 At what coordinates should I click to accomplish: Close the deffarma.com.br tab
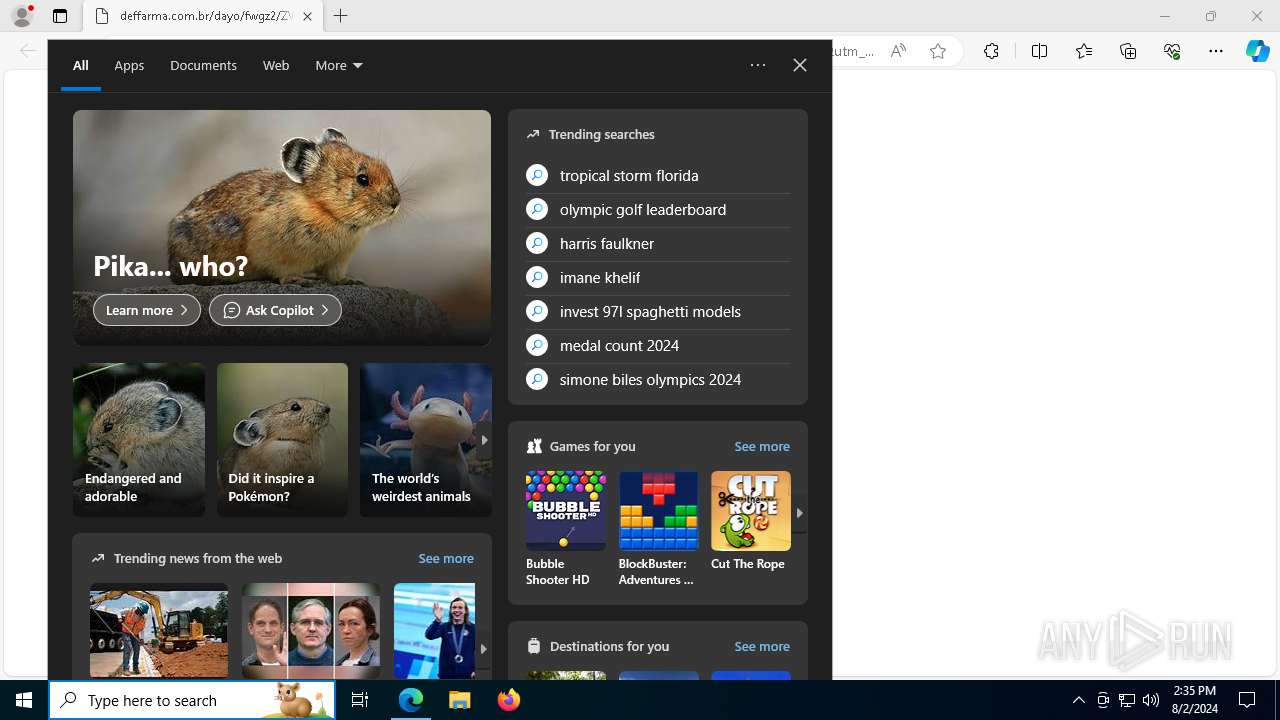point(307,16)
